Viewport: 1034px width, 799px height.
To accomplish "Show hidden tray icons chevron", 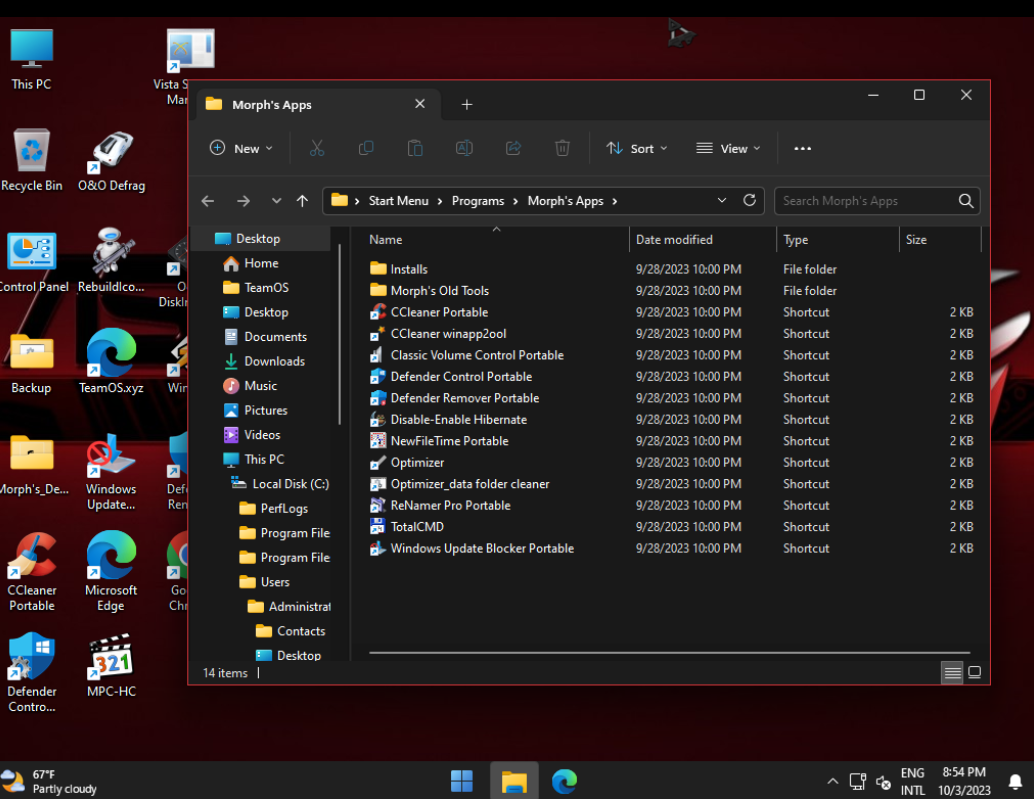I will (x=833, y=781).
